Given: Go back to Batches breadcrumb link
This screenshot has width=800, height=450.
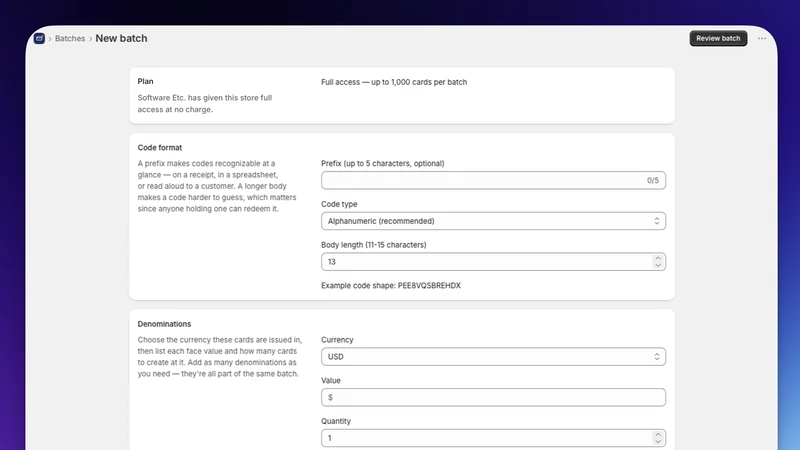Looking at the screenshot, I should [x=70, y=38].
